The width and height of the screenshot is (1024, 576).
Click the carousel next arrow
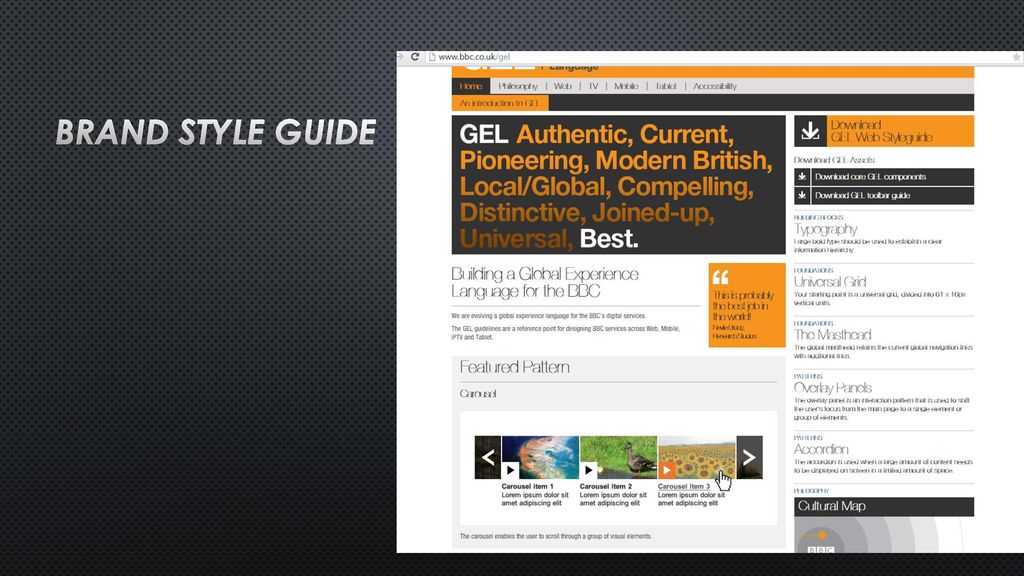(x=749, y=457)
